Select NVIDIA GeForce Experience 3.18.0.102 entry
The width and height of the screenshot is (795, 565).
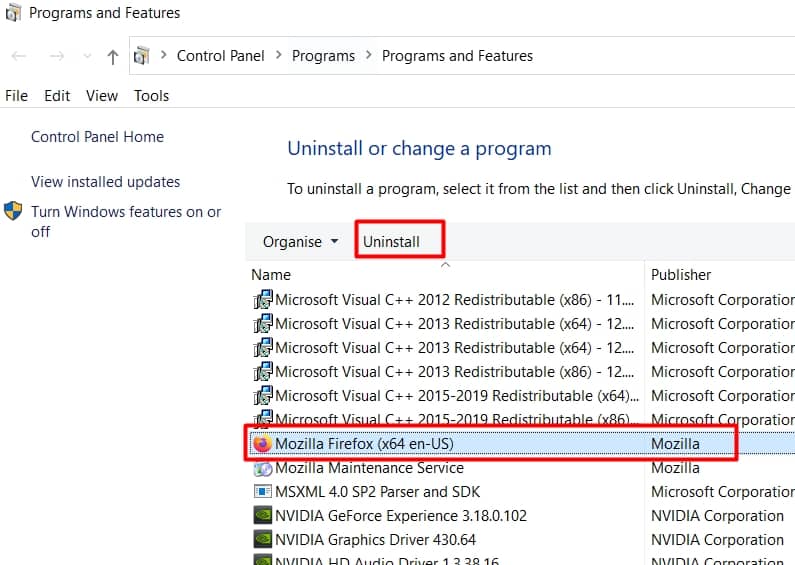click(x=401, y=516)
